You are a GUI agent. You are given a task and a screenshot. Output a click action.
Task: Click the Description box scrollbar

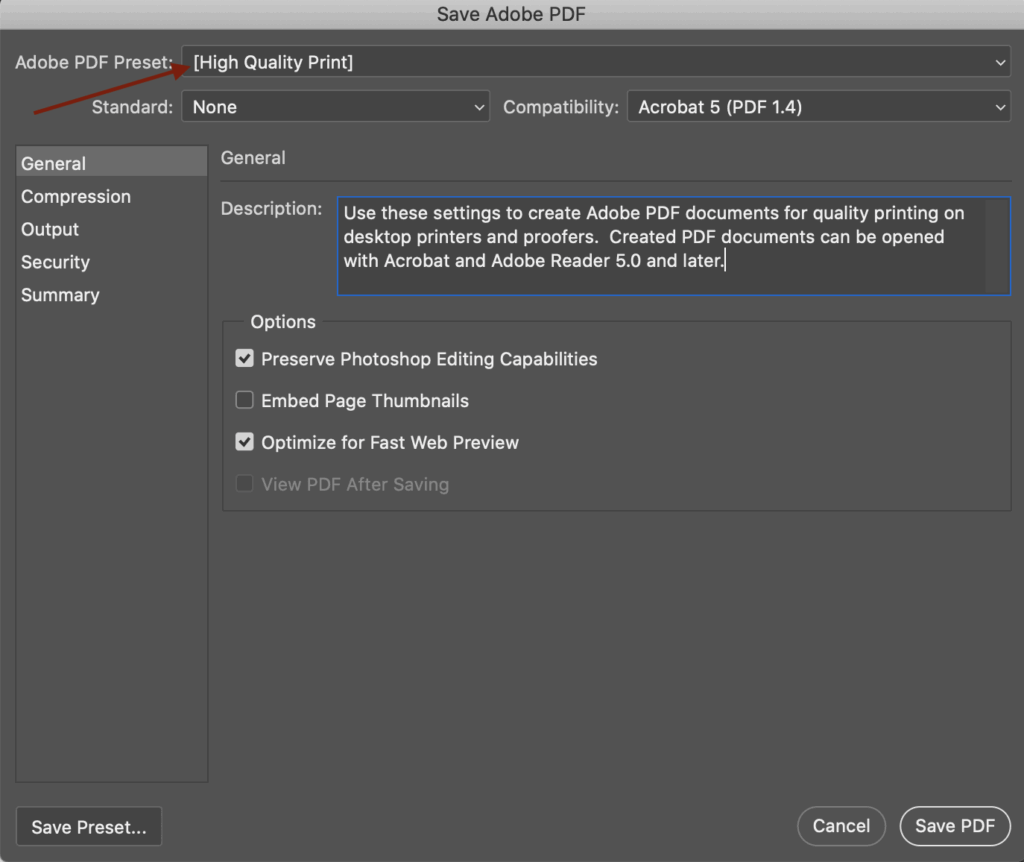click(997, 246)
